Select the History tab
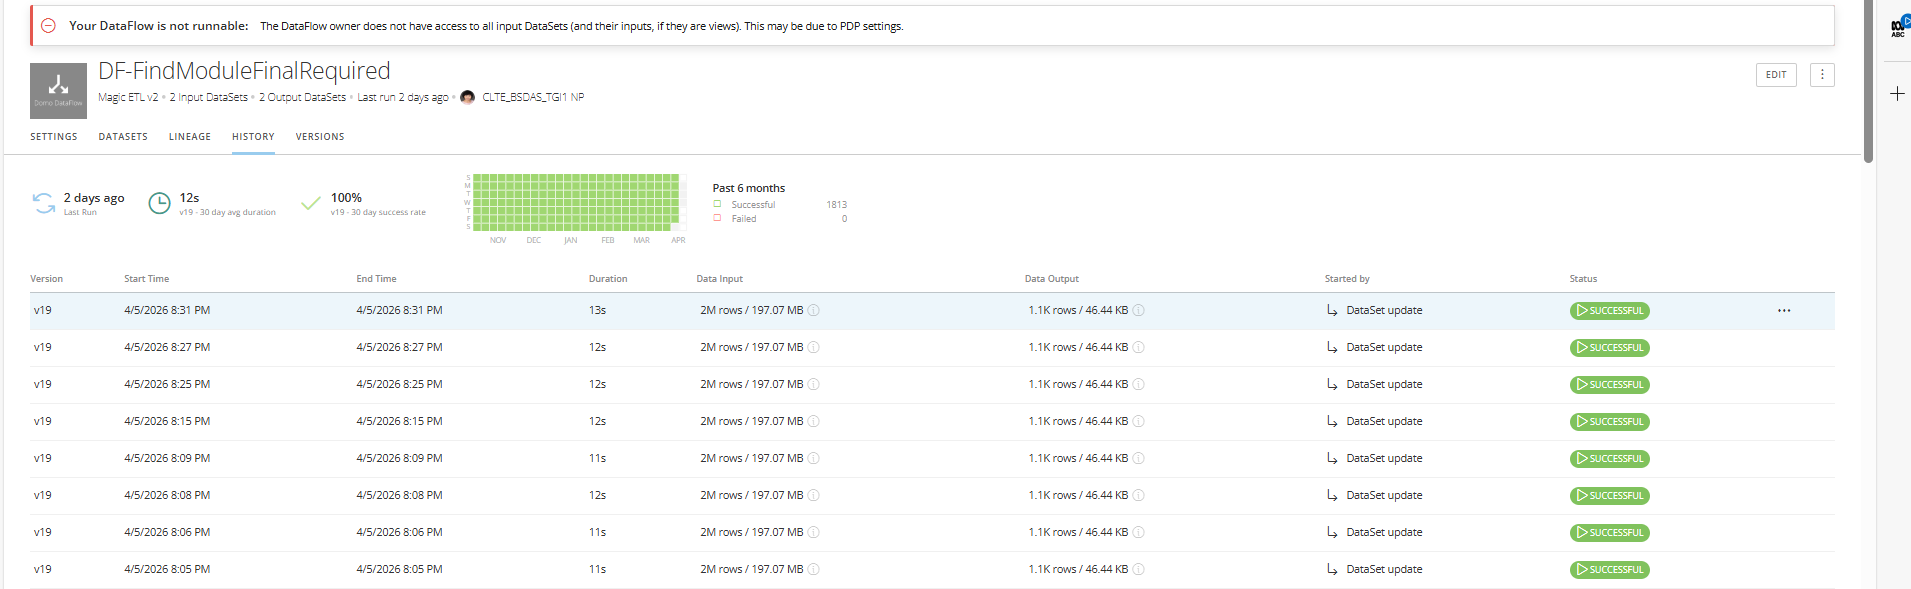This screenshot has width=1911, height=589. [253, 137]
